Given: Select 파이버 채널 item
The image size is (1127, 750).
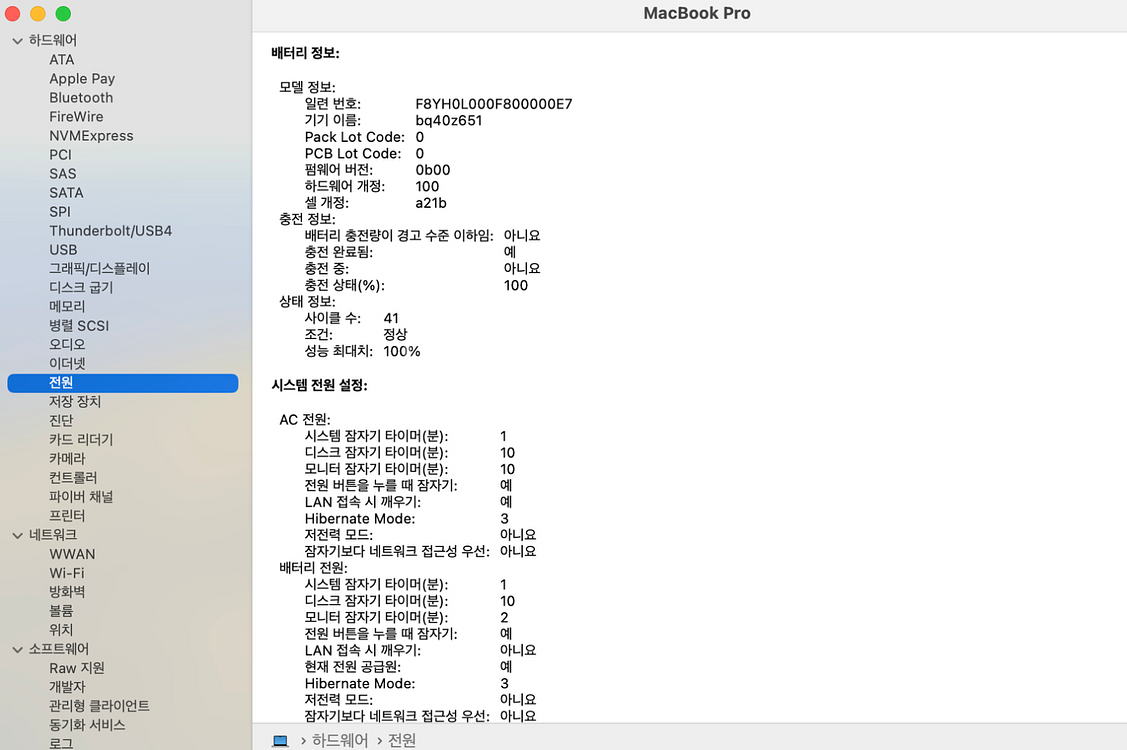Looking at the screenshot, I should (x=81, y=497).
